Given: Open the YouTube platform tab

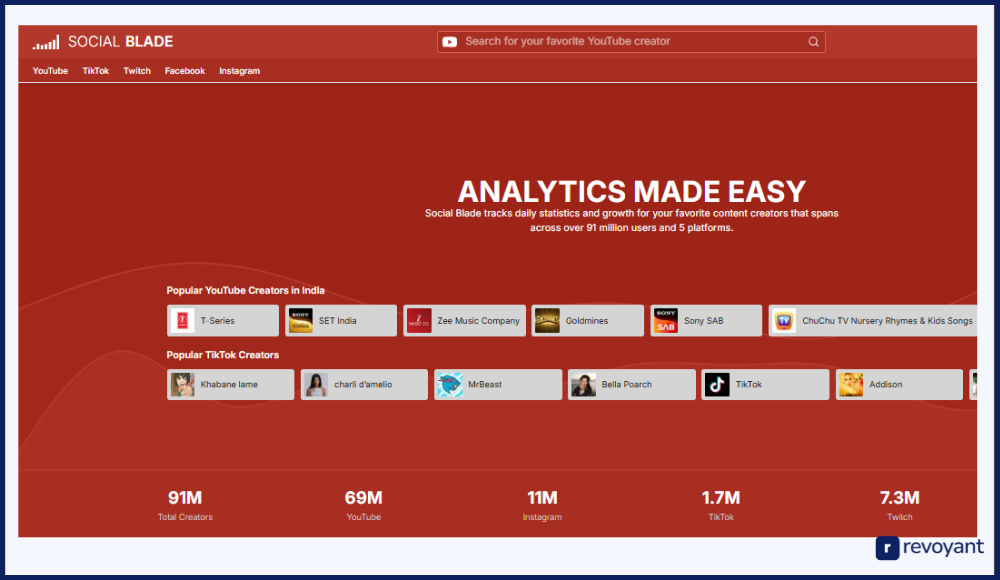Looking at the screenshot, I should pos(50,71).
